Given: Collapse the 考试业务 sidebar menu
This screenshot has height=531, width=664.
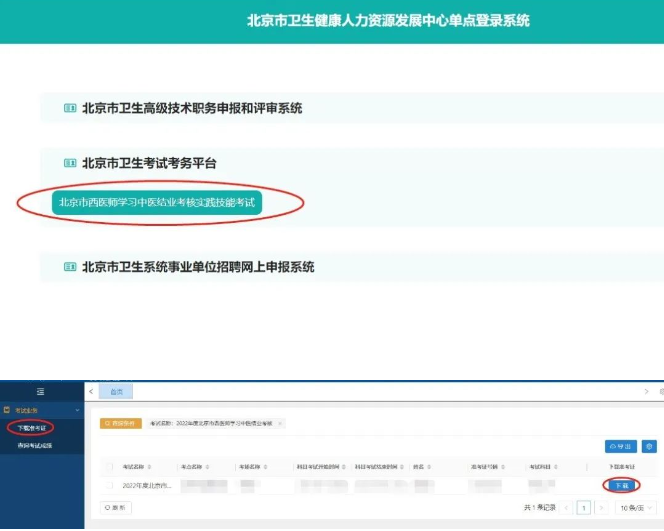Looking at the screenshot, I should [77, 410].
